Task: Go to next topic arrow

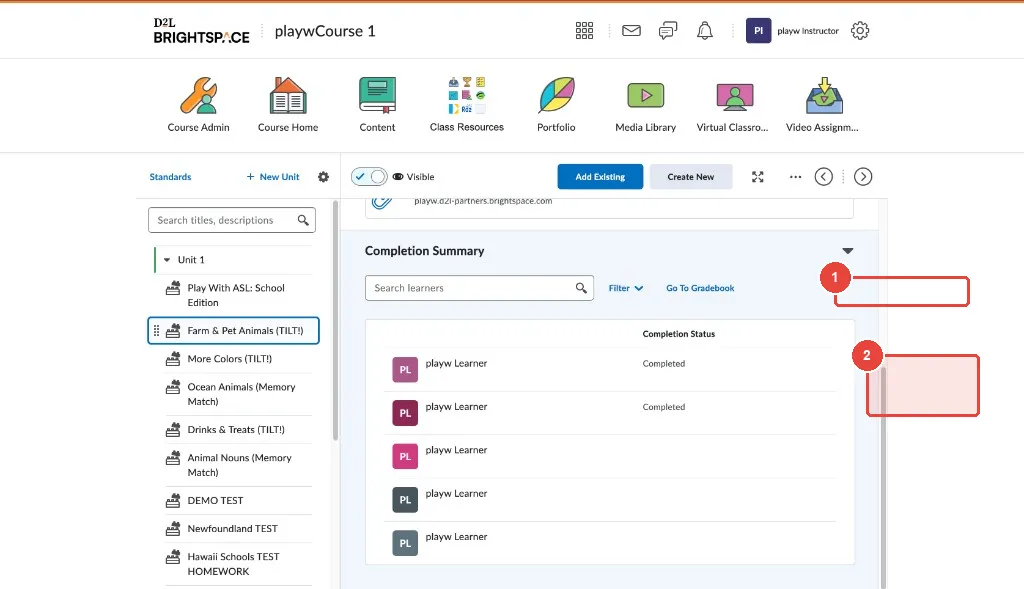Action: 863,177
